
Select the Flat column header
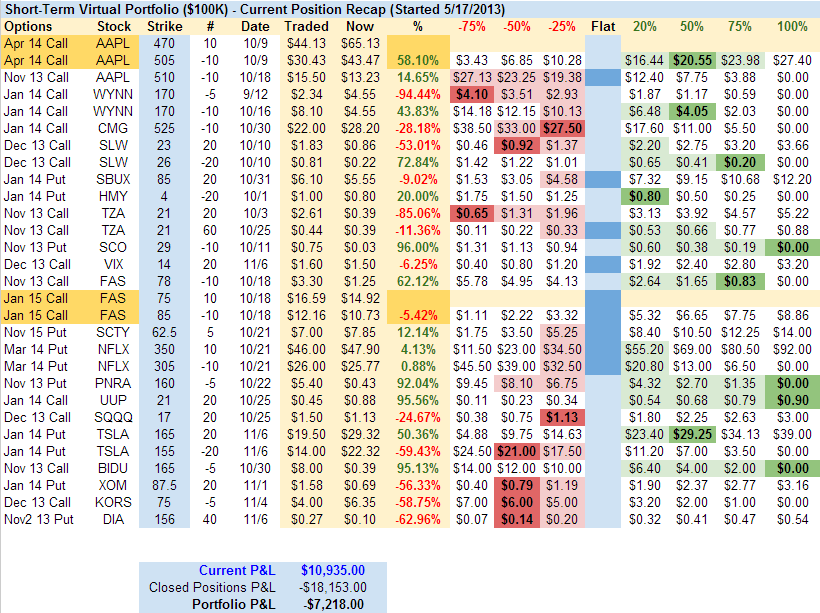tap(603, 26)
